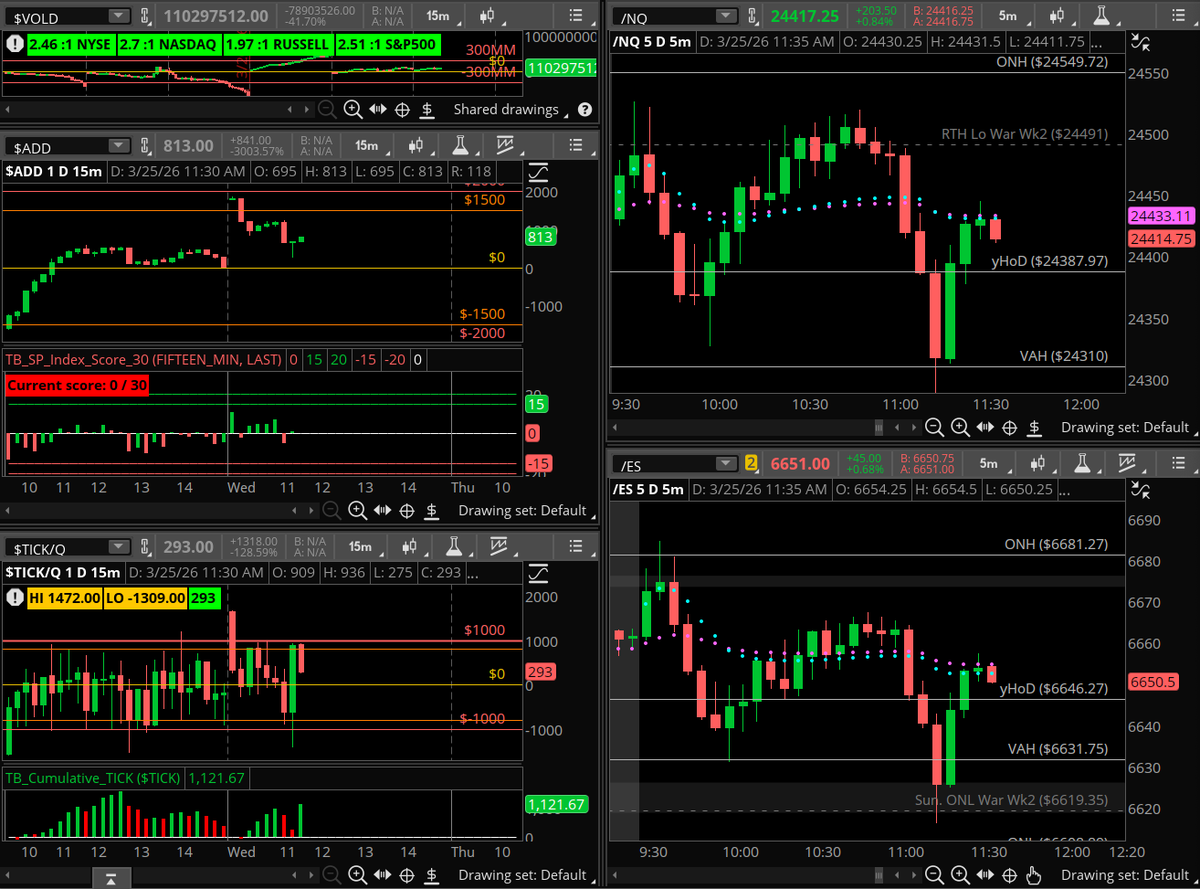Toggle the price level dollar icon under $VOLD chart
The image size is (1200, 889).
point(428,110)
